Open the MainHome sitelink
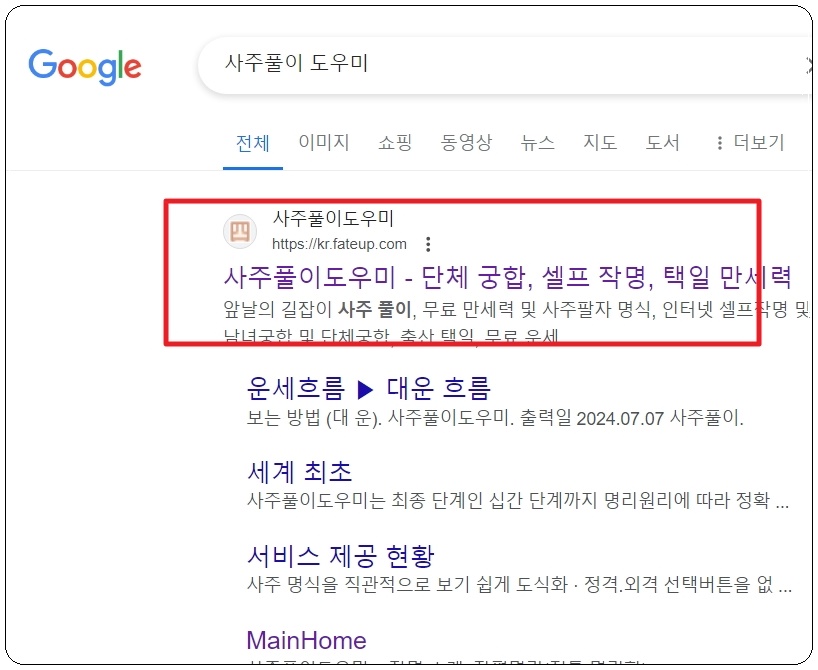Viewport: 818px width, 670px height. [306, 640]
